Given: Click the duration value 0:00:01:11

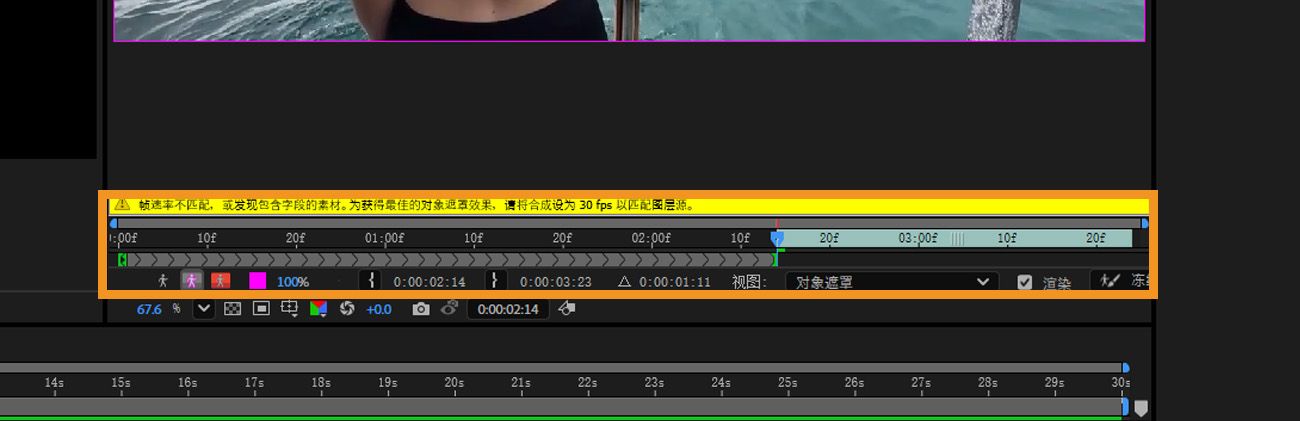Looking at the screenshot, I should pyautogui.click(x=675, y=282).
